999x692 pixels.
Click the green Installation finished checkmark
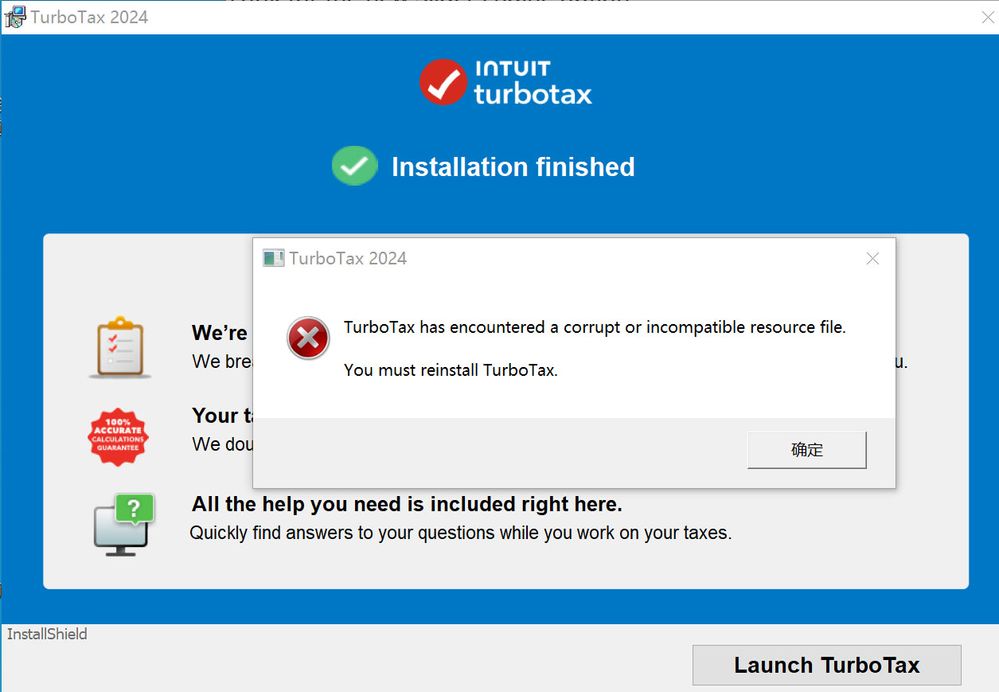click(x=354, y=166)
